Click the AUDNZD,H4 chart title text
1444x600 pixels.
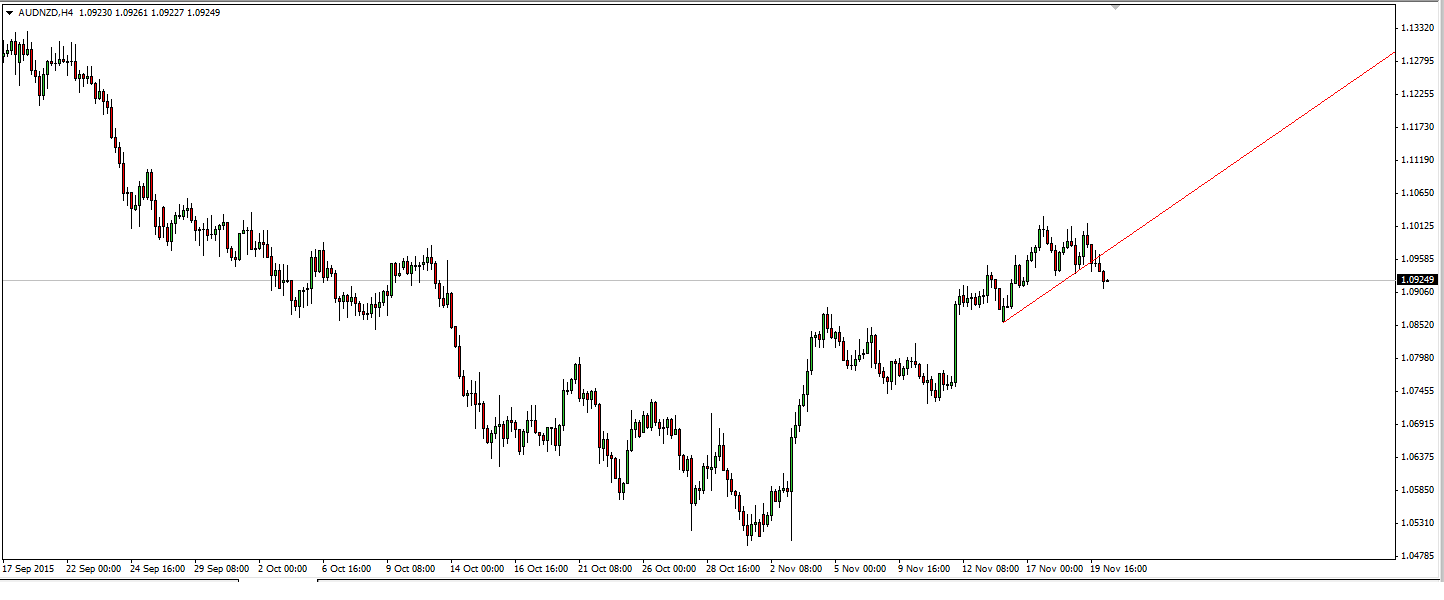45,13
